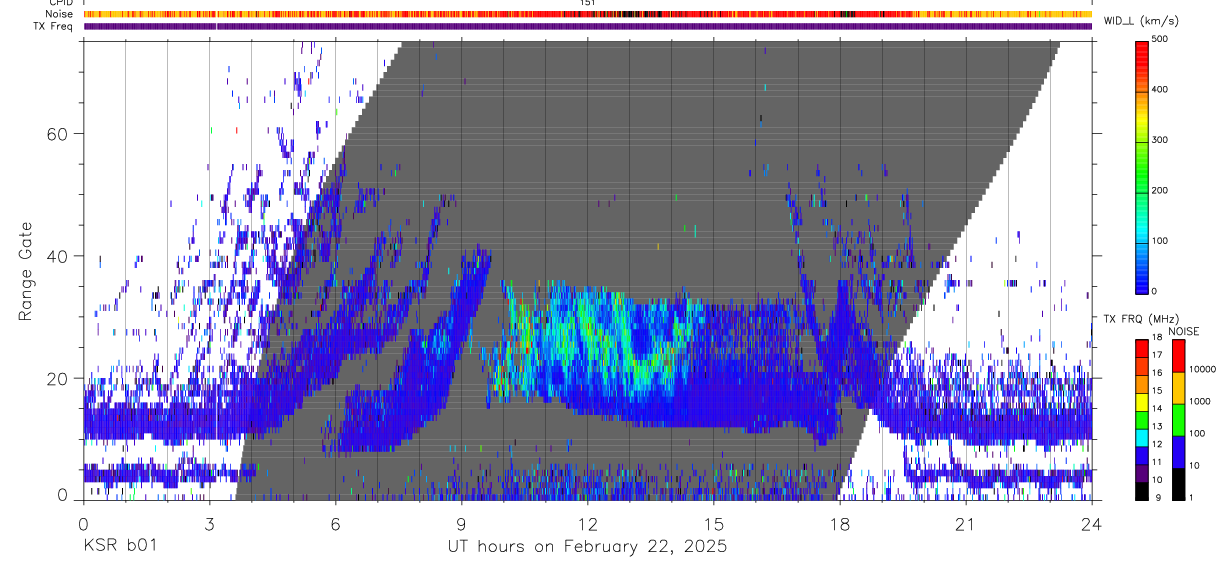Click the TX FRQ (MHz) color scale
1228x567 pixels.
point(1142,419)
